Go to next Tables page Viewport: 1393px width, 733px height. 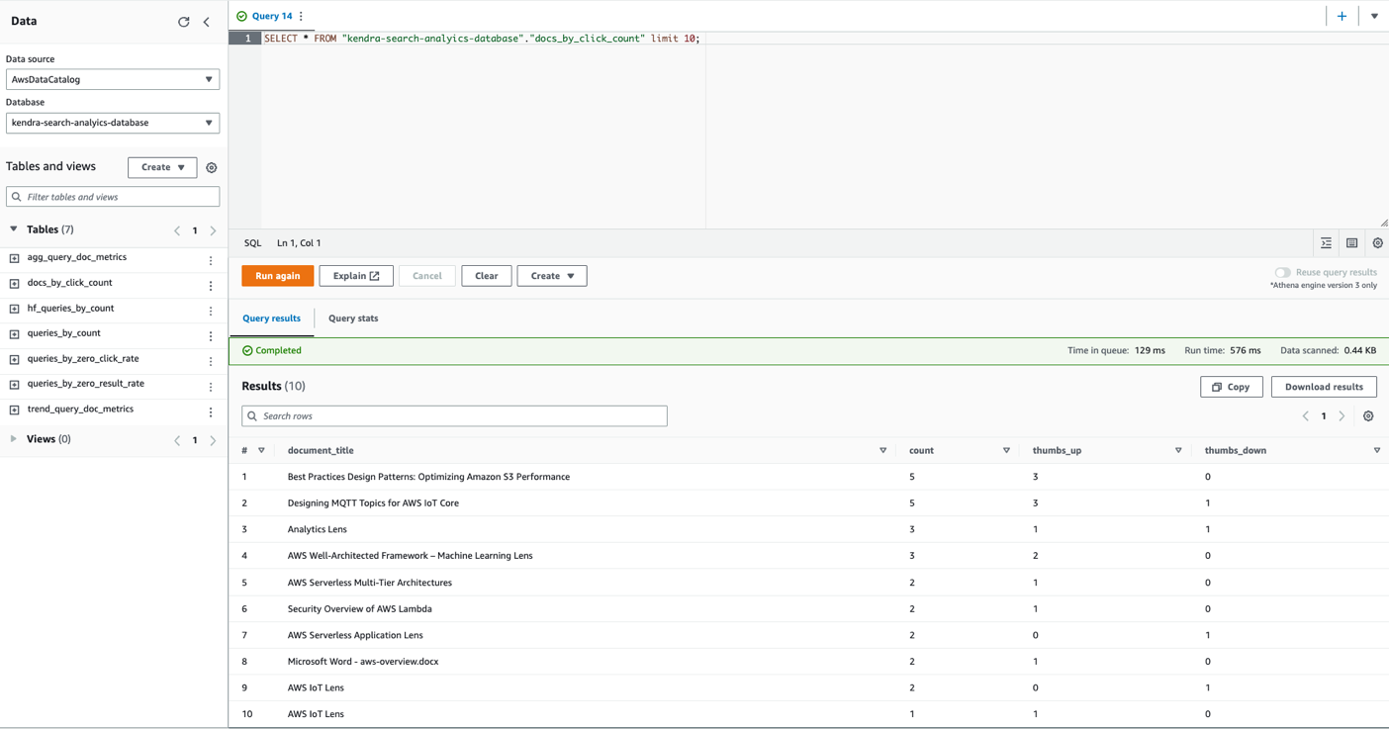(x=213, y=231)
